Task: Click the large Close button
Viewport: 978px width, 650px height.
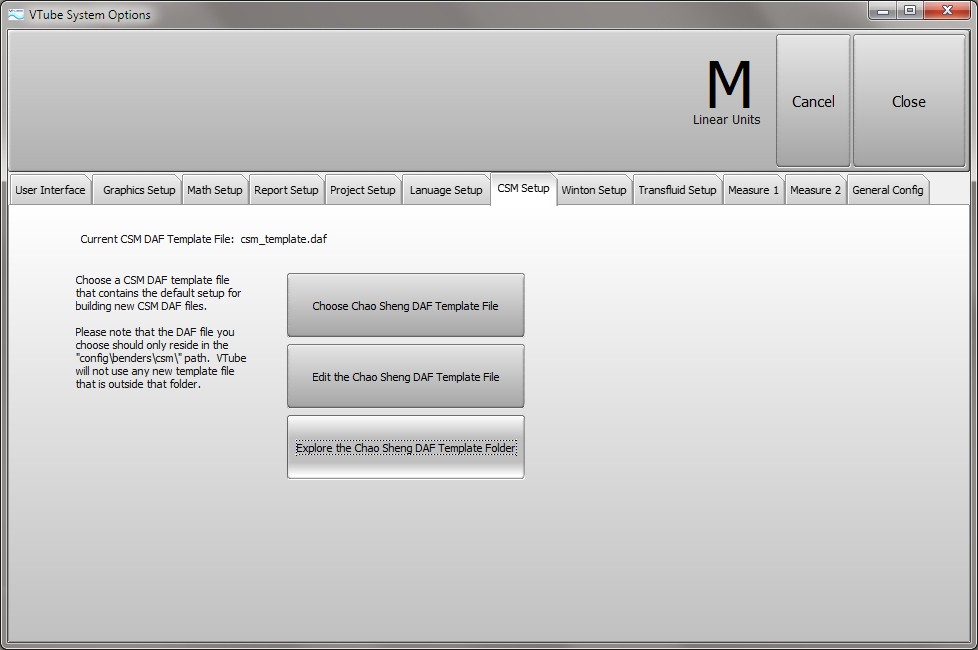Action: tap(908, 101)
